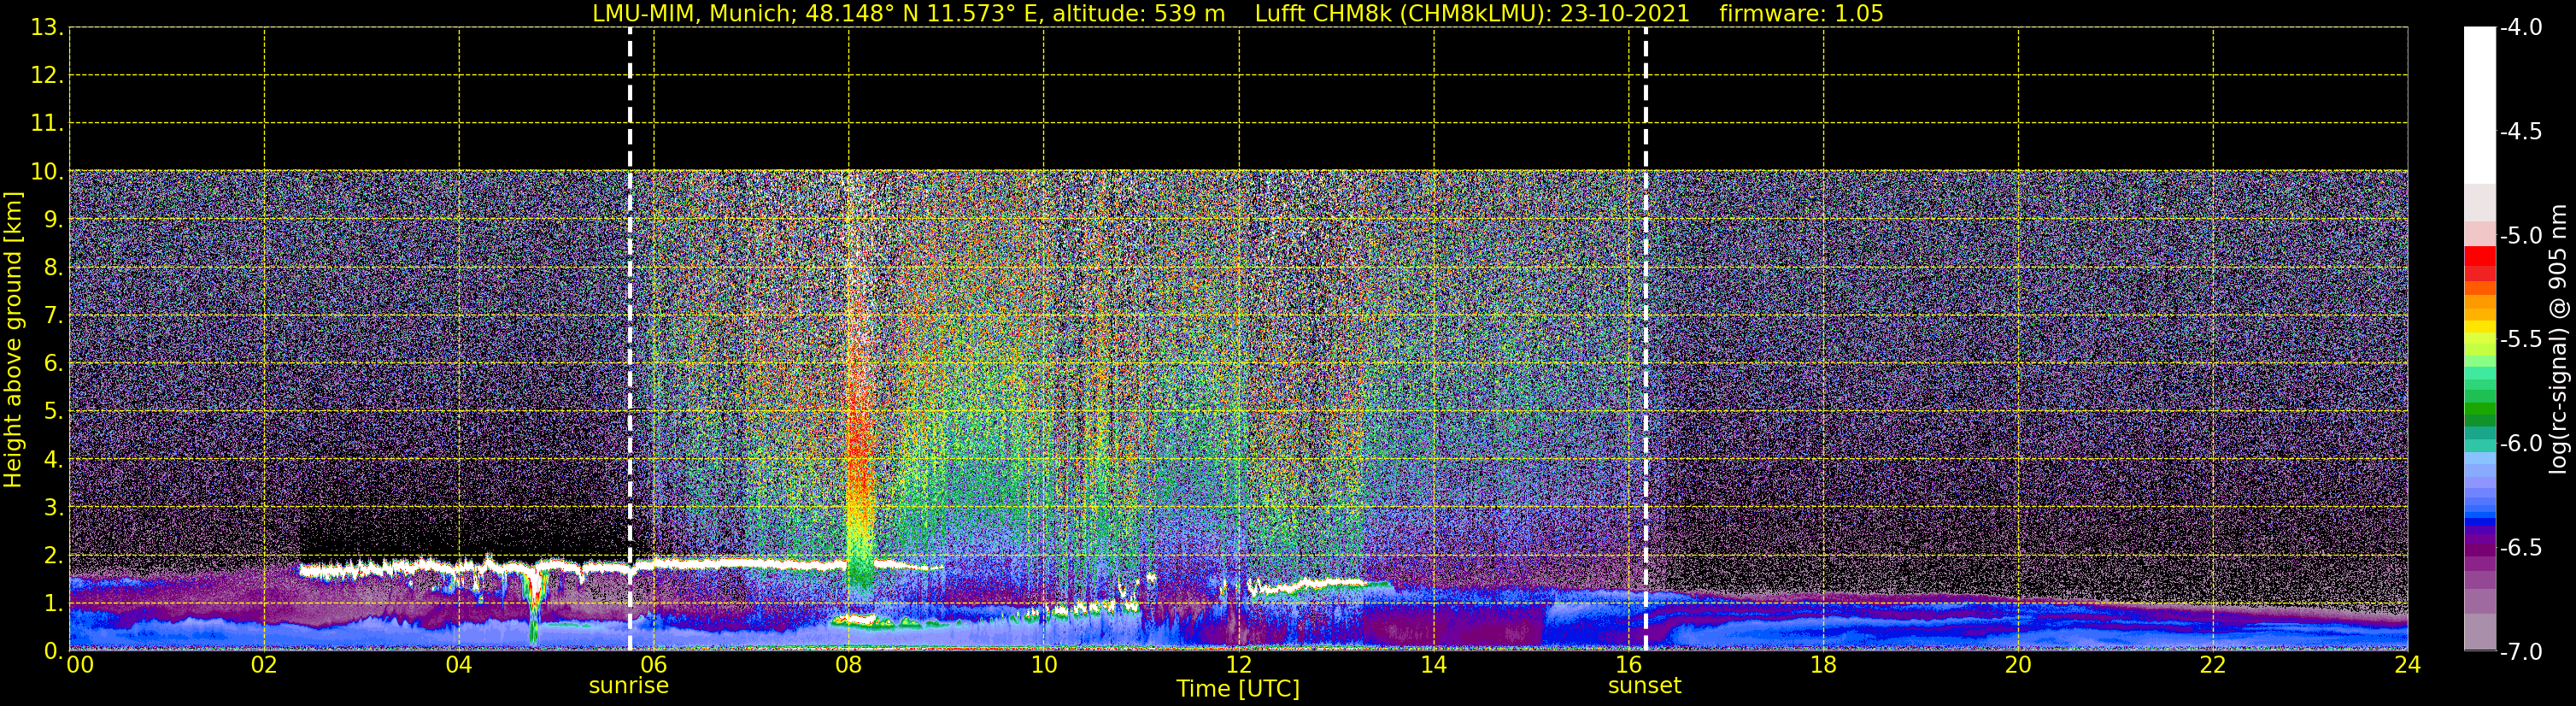The height and width of the screenshot is (706, 2576).
Task: Click the time axis tick label '14'
Action: [1434, 665]
